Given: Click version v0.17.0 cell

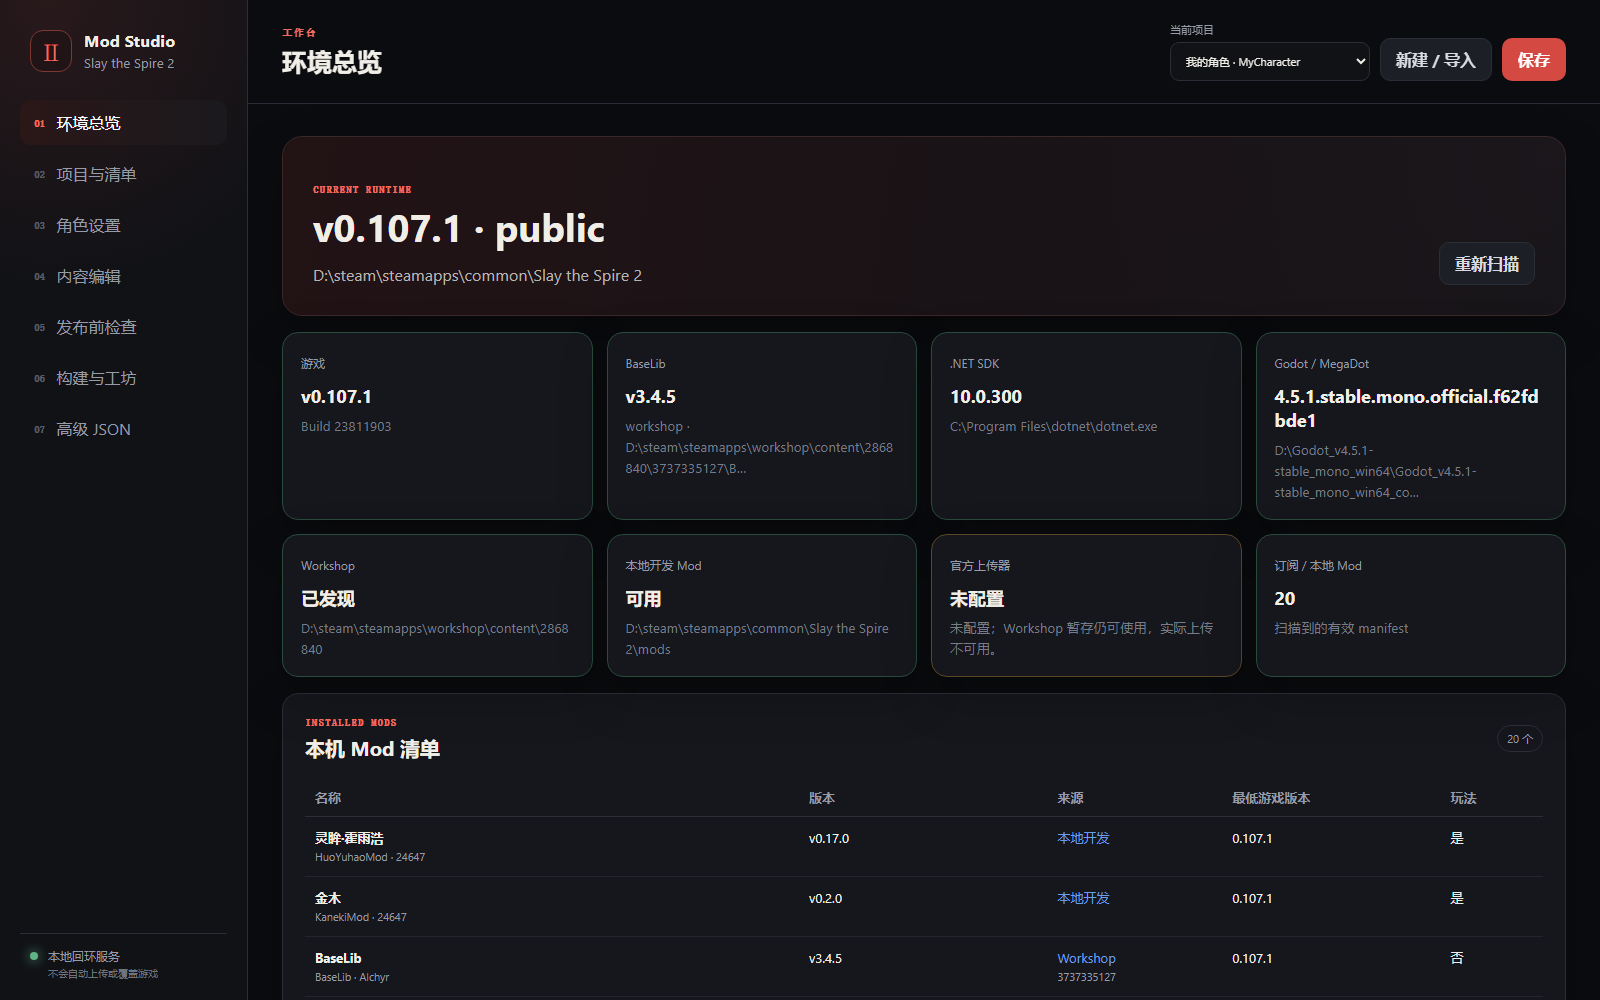Looking at the screenshot, I should tap(829, 839).
